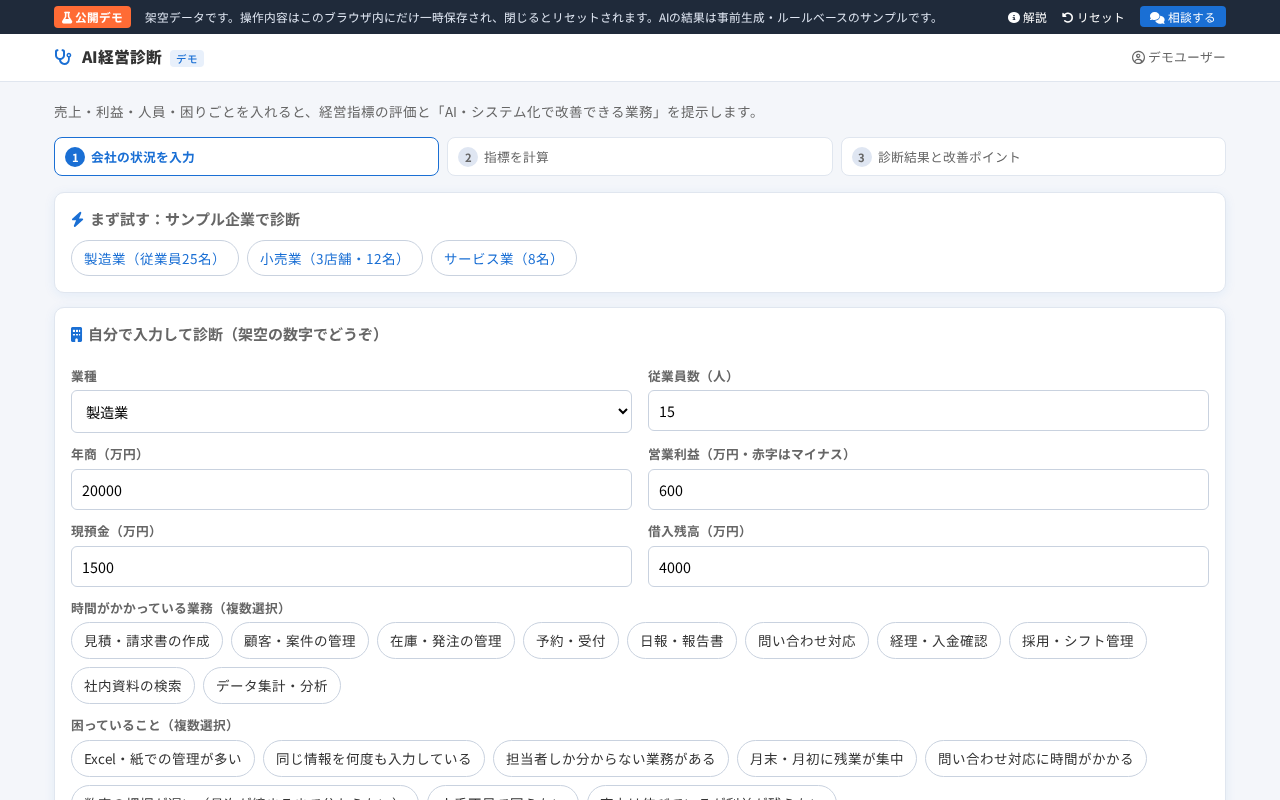Open the デモユーザー account menu
This screenshot has width=1280, height=800.
pyautogui.click(x=1179, y=57)
